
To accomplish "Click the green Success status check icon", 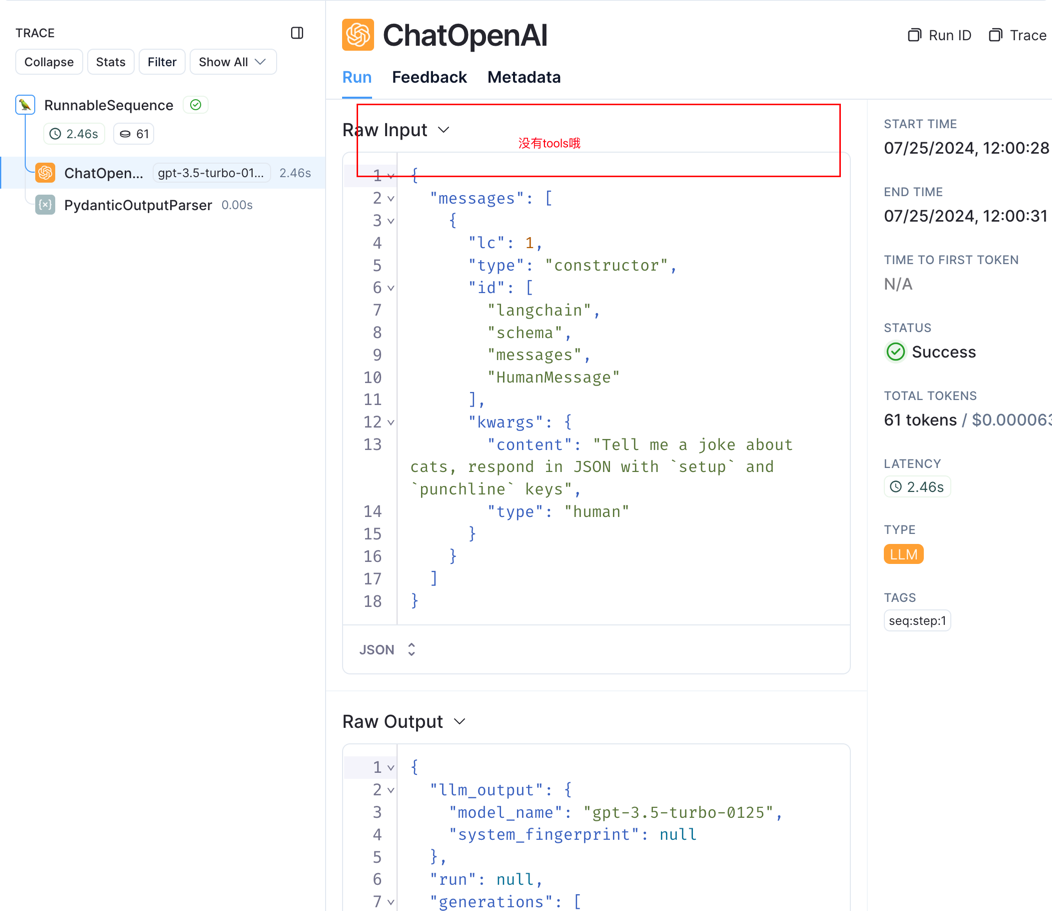I will (896, 352).
